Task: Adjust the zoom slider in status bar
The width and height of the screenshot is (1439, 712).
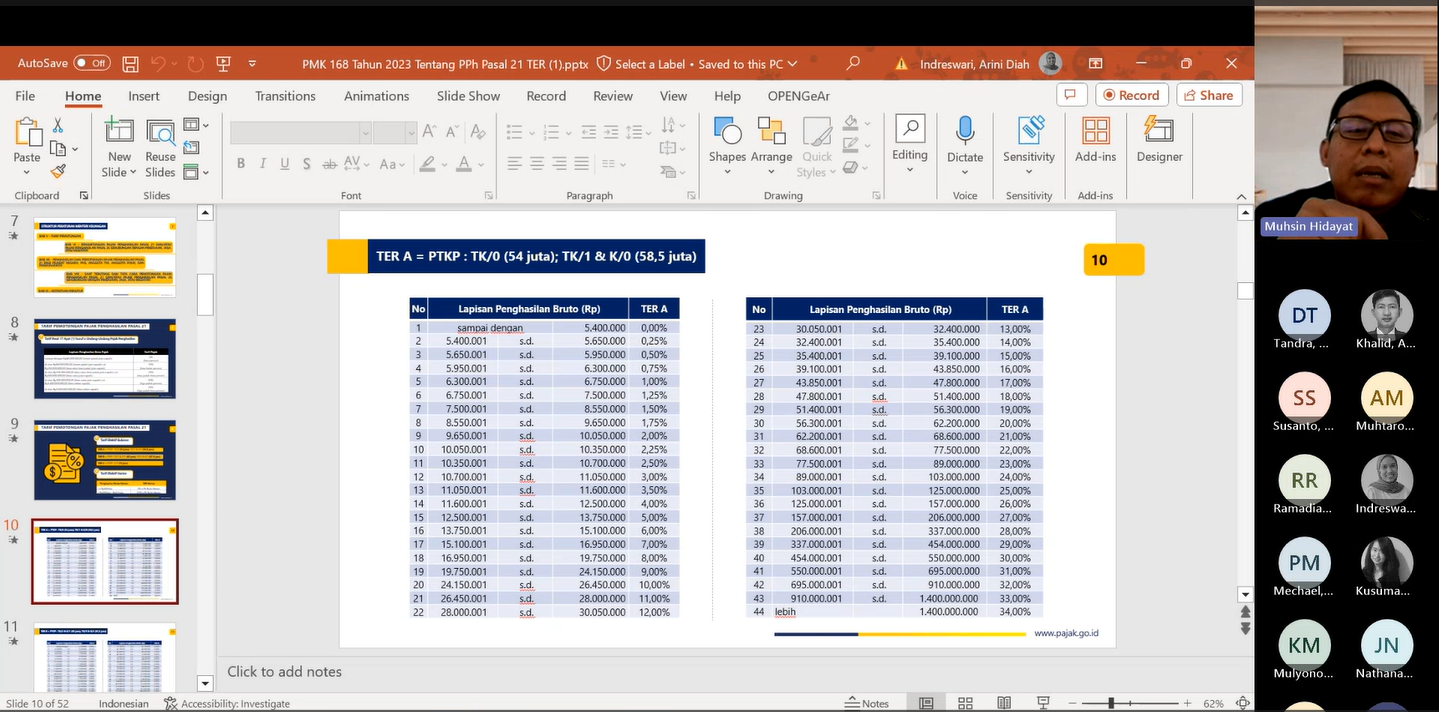Action: click(x=1112, y=703)
